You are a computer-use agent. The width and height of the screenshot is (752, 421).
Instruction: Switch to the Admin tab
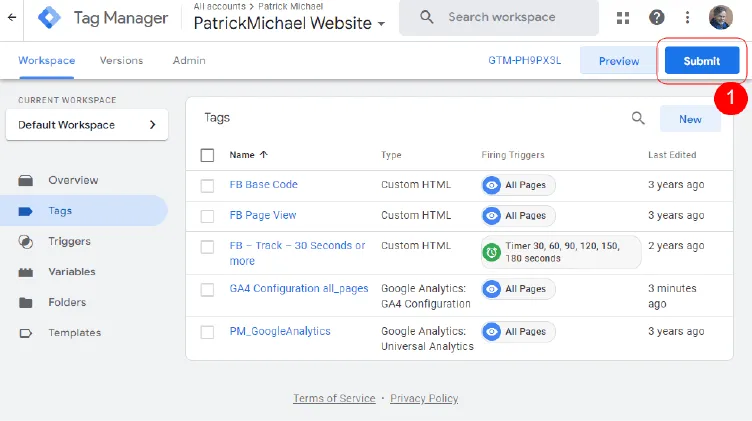189,60
